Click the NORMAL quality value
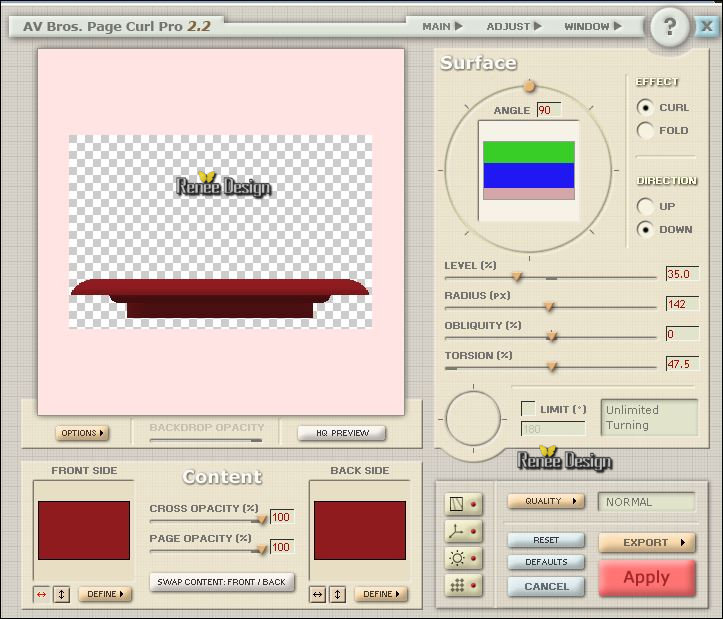The width and height of the screenshot is (723, 619). (646, 502)
